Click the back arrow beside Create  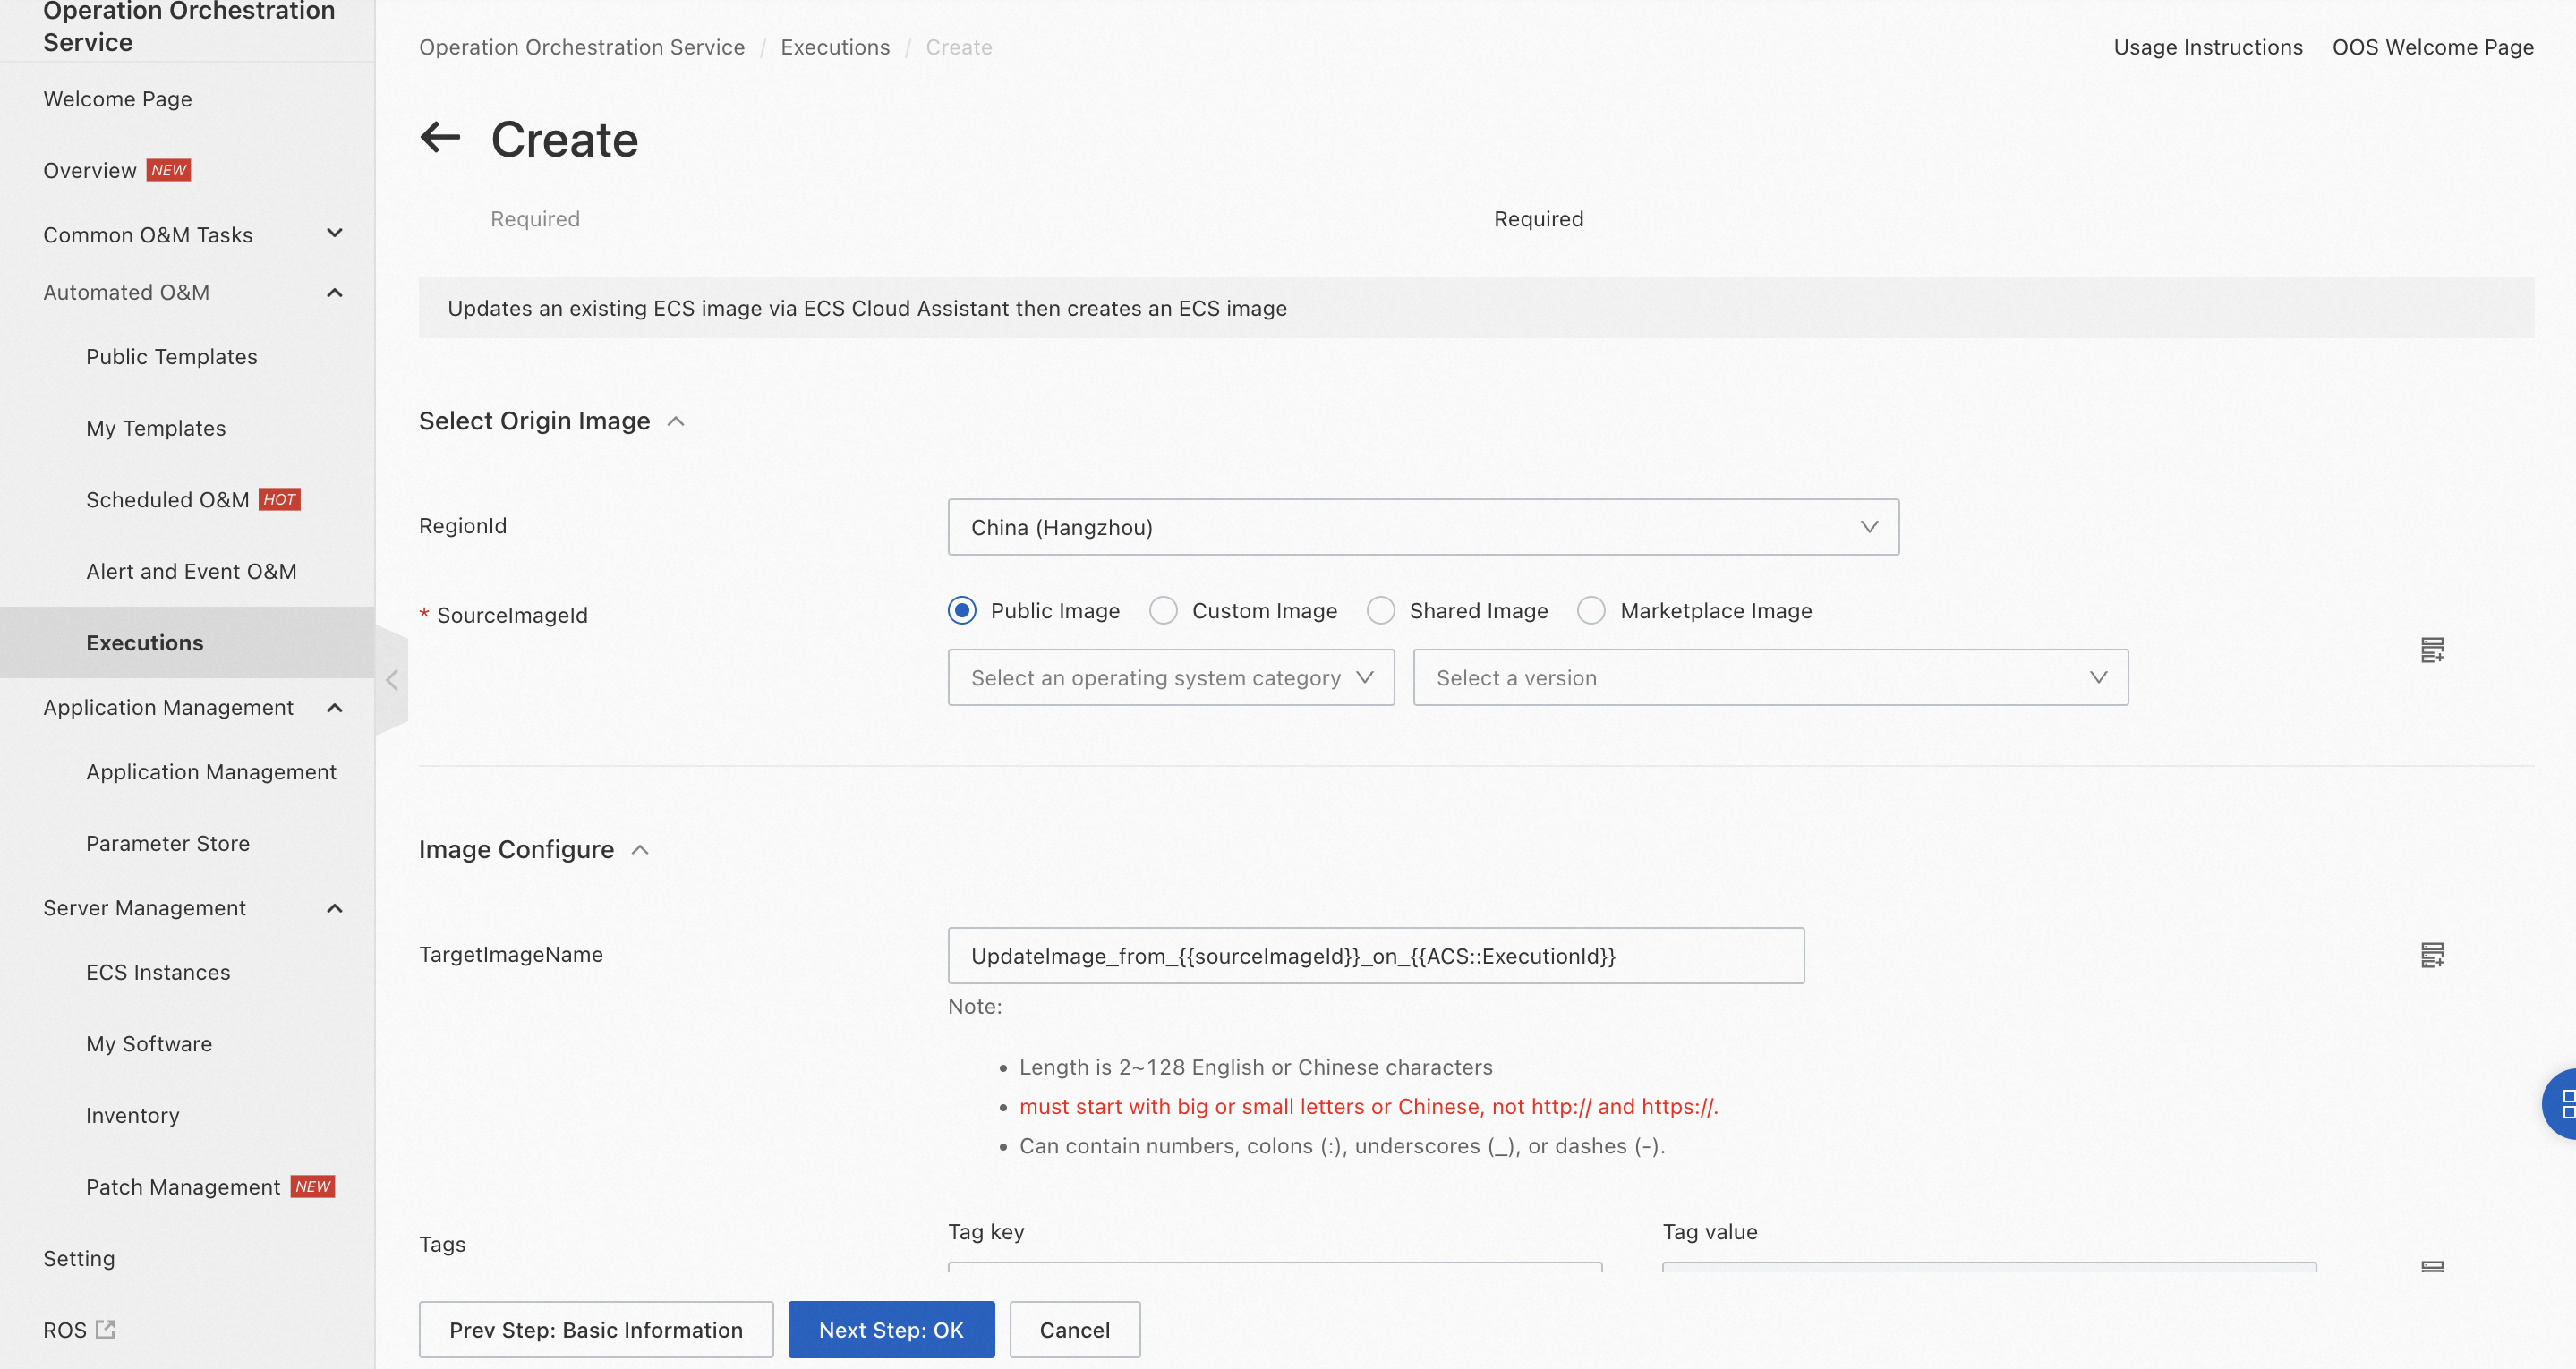pyautogui.click(x=440, y=138)
